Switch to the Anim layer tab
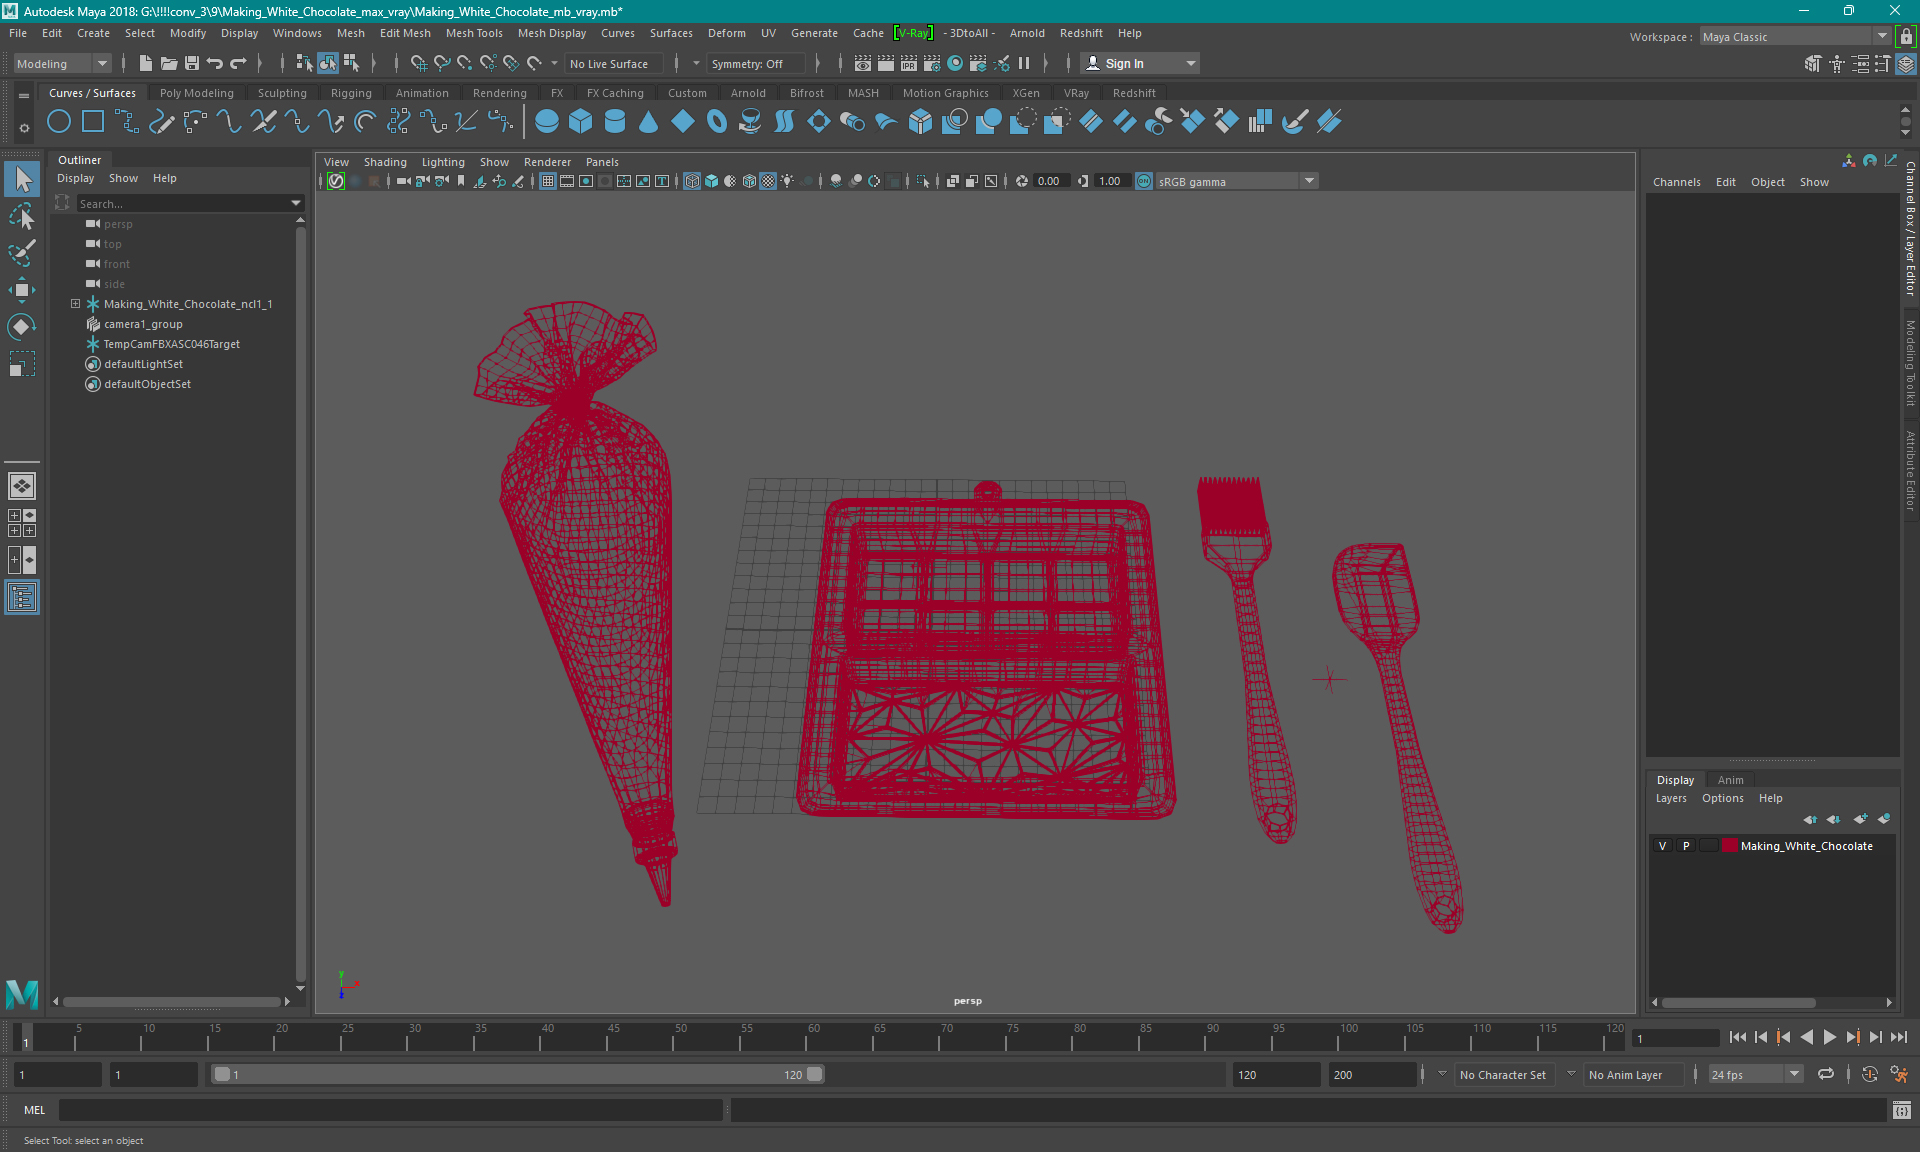1920x1152 pixels. pos(1731,780)
